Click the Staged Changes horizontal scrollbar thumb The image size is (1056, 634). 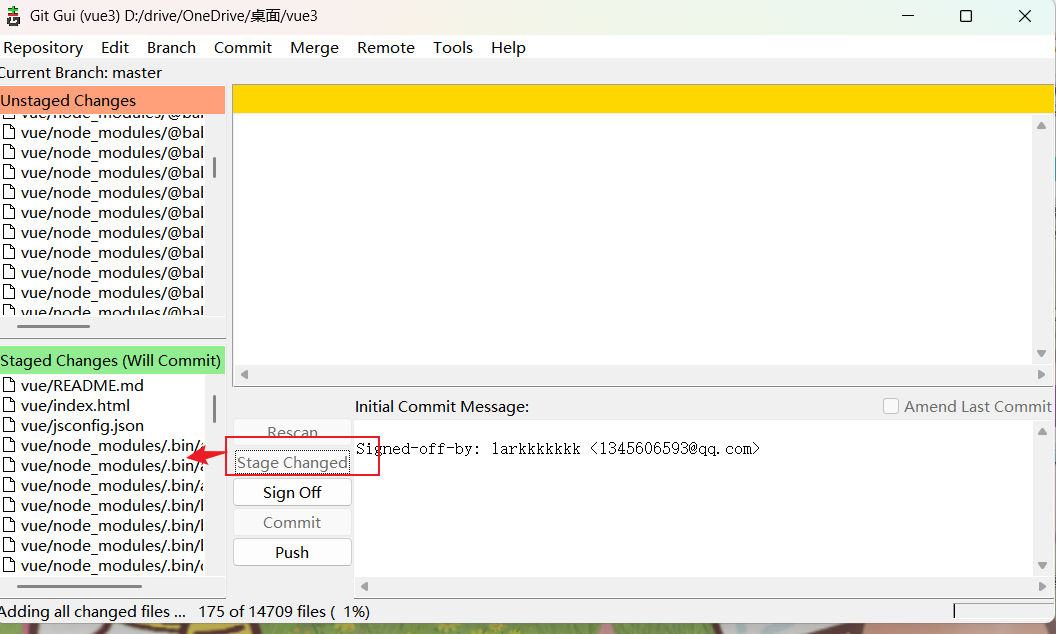tap(79, 587)
